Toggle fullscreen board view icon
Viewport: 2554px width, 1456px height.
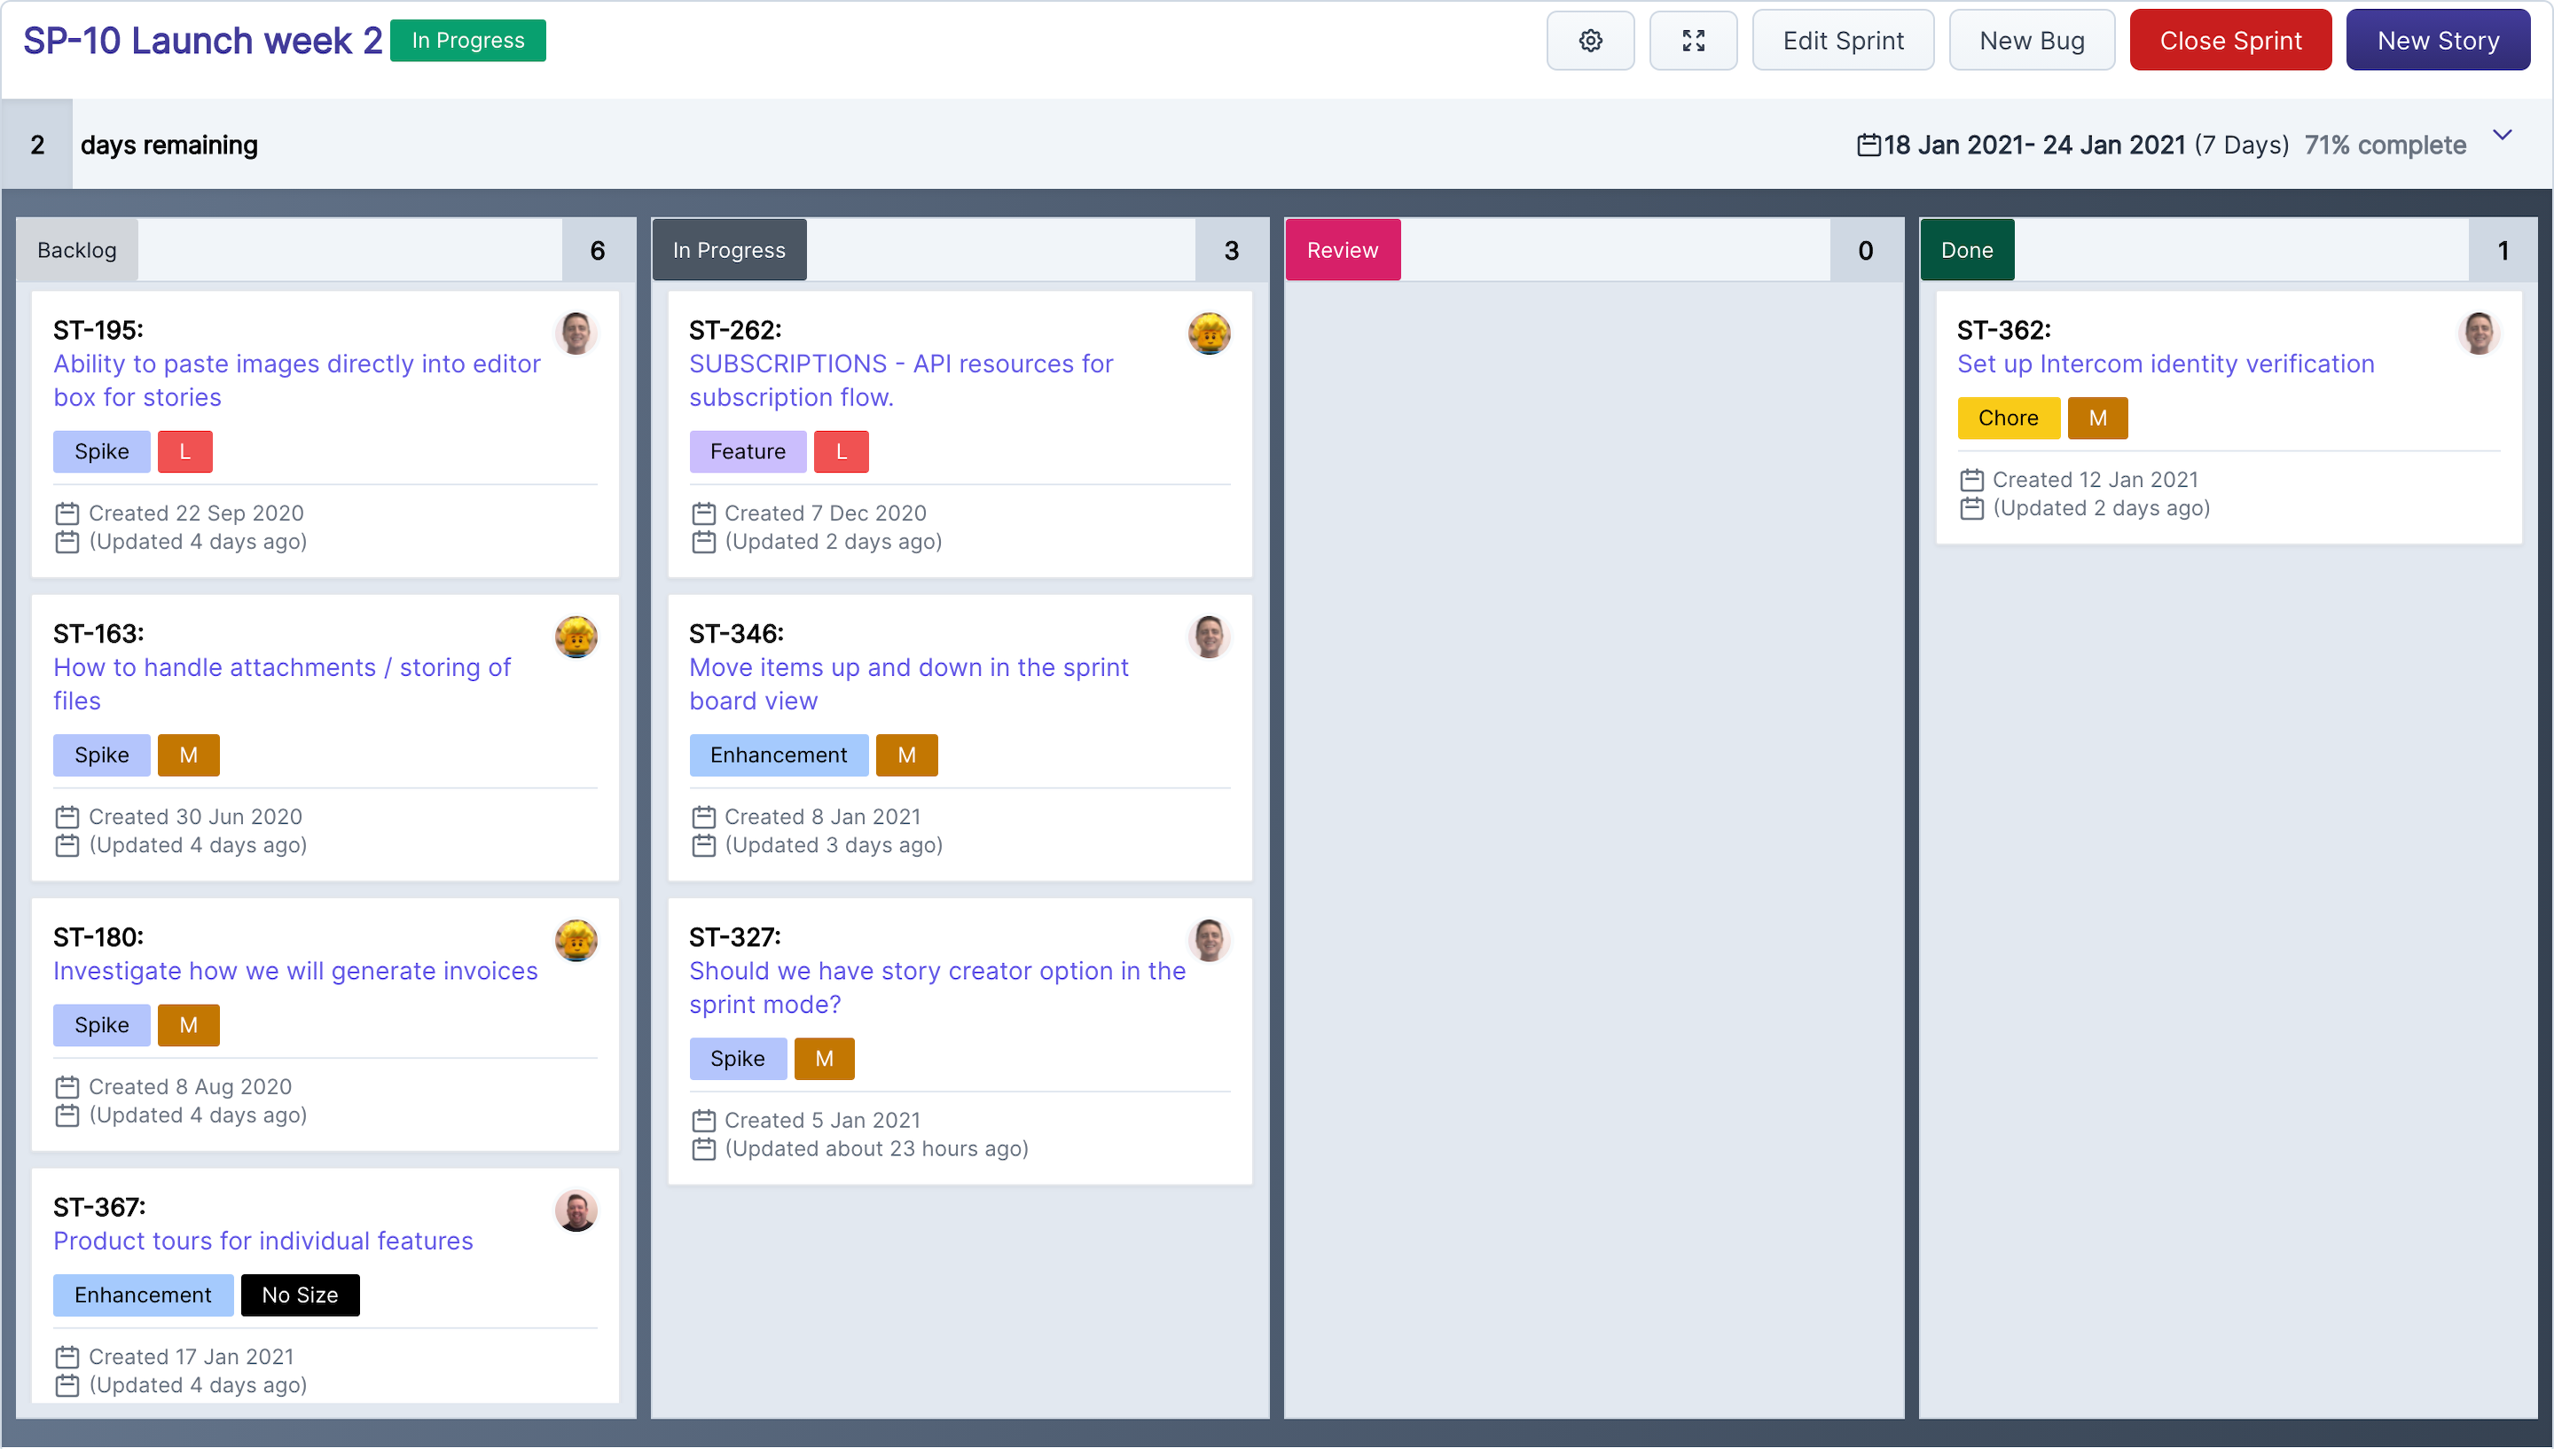pyautogui.click(x=1692, y=41)
